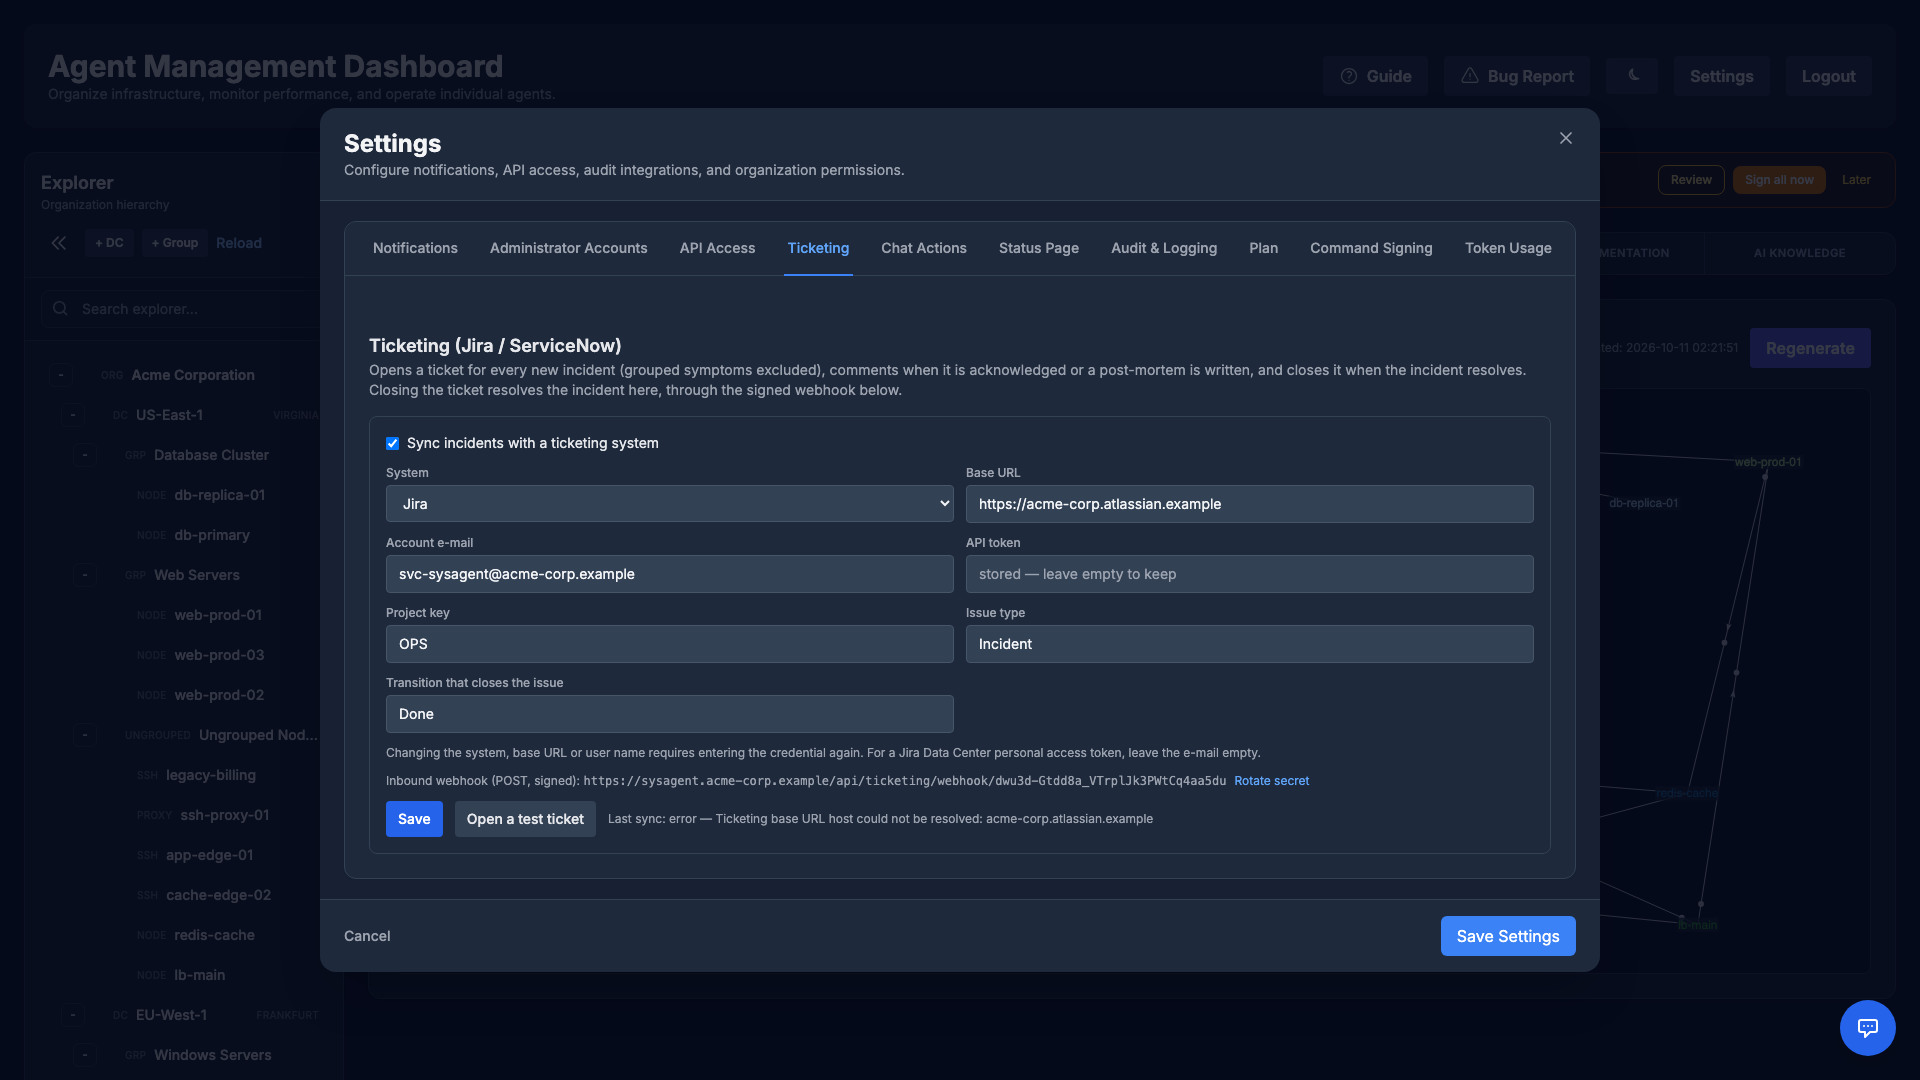Collapse the EU-West-1 datacenter node
The width and height of the screenshot is (1920, 1080).
(73, 1015)
